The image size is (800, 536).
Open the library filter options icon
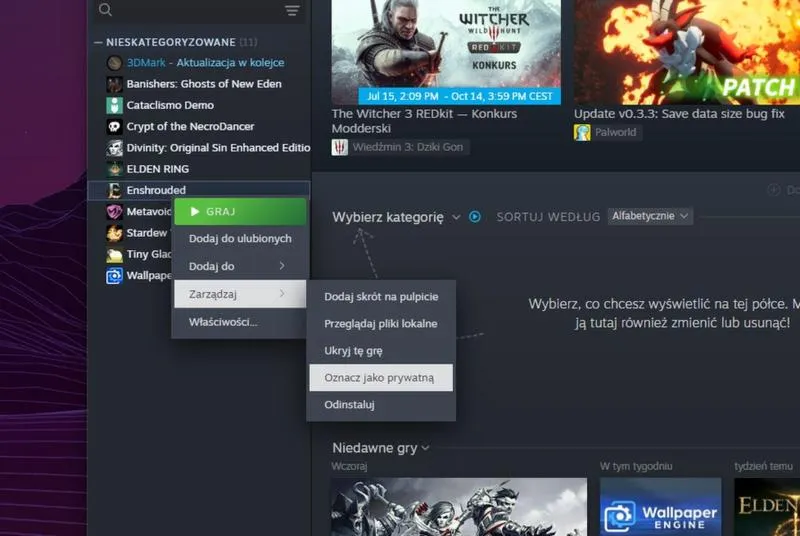point(292,10)
